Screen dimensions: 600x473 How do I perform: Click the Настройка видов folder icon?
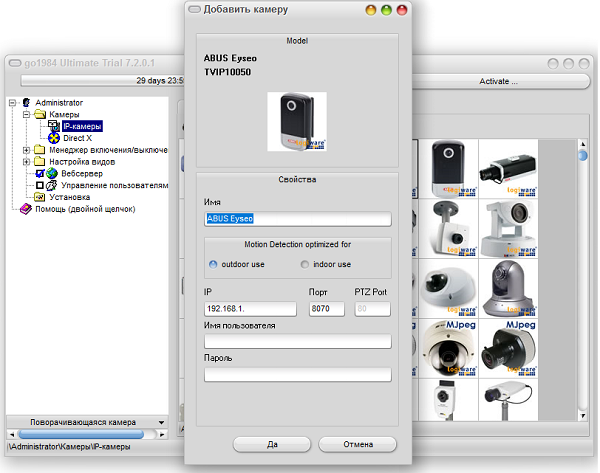[x=40, y=161]
